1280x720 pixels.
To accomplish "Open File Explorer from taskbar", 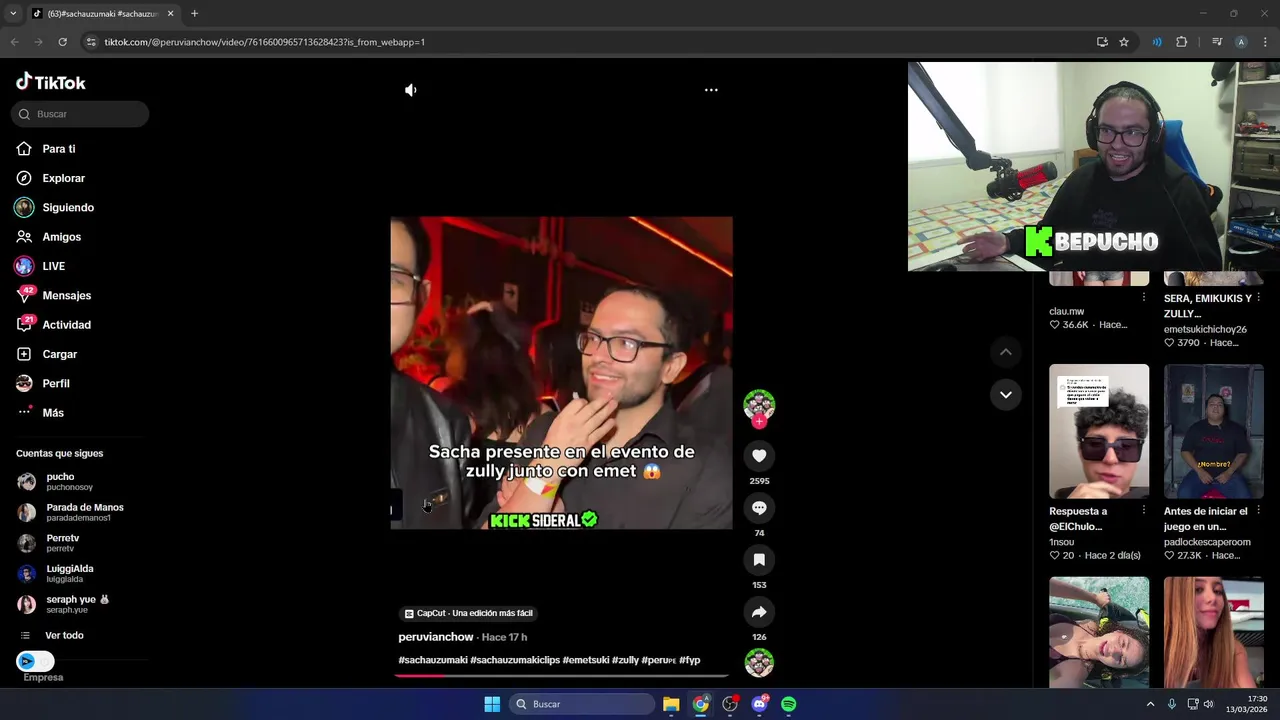I will (x=671, y=704).
